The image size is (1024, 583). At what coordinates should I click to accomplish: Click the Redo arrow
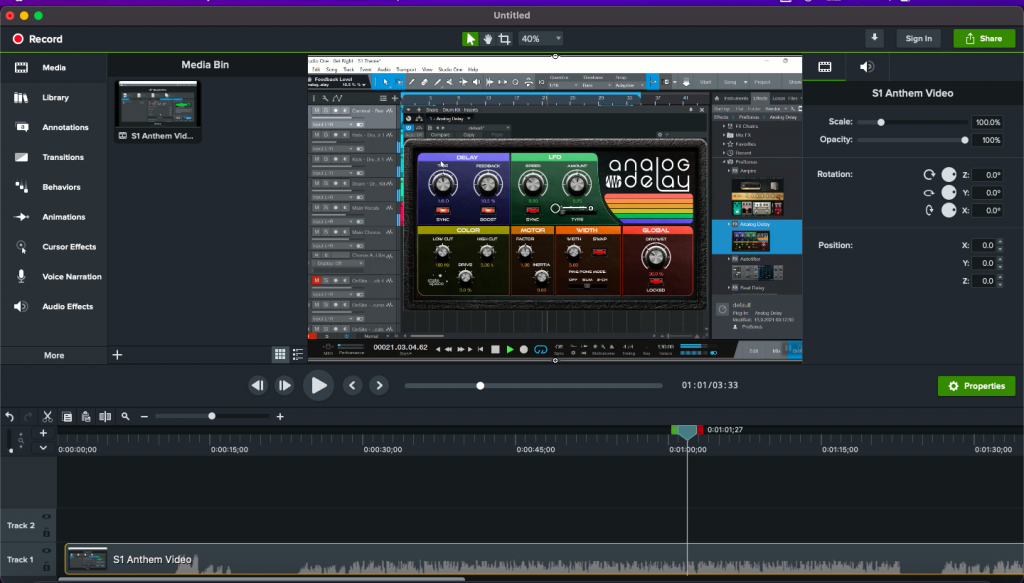point(28,417)
